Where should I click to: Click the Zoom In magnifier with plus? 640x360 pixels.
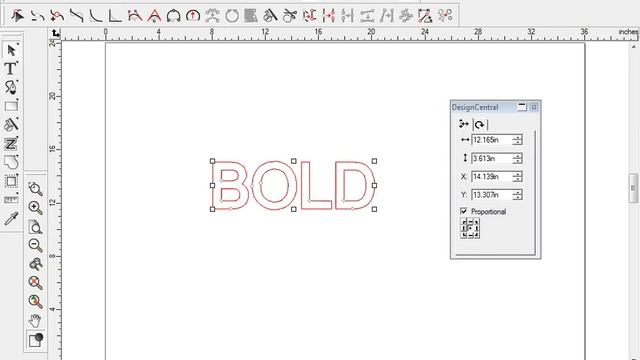(x=36, y=208)
